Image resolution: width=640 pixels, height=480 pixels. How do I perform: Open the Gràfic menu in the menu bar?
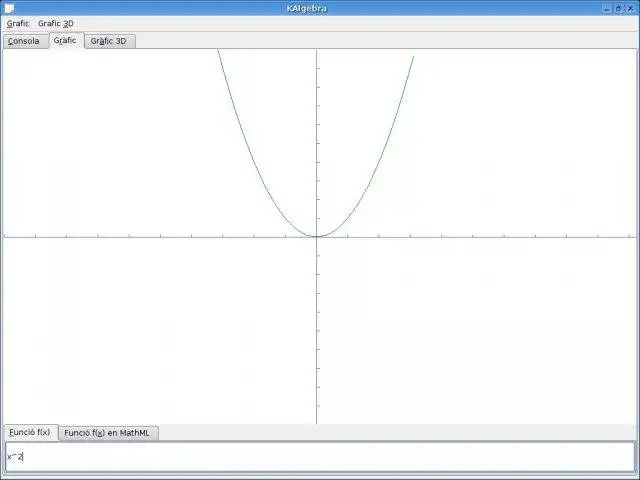(18, 24)
